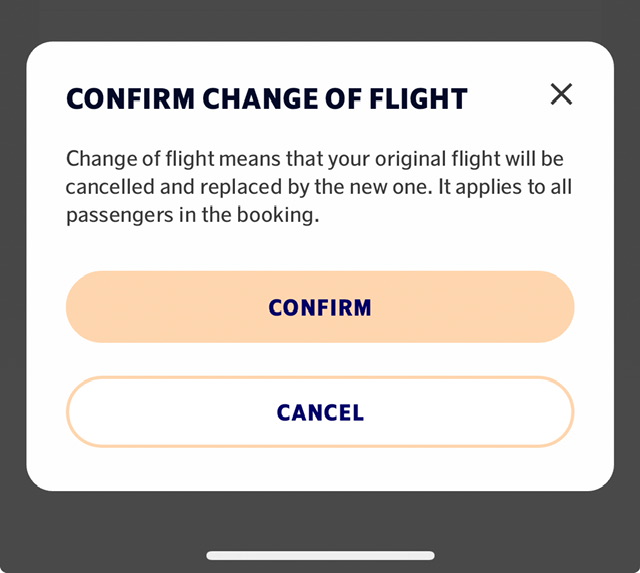Tap the outlined Cancel button
Image resolution: width=640 pixels, height=573 pixels.
[320, 412]
